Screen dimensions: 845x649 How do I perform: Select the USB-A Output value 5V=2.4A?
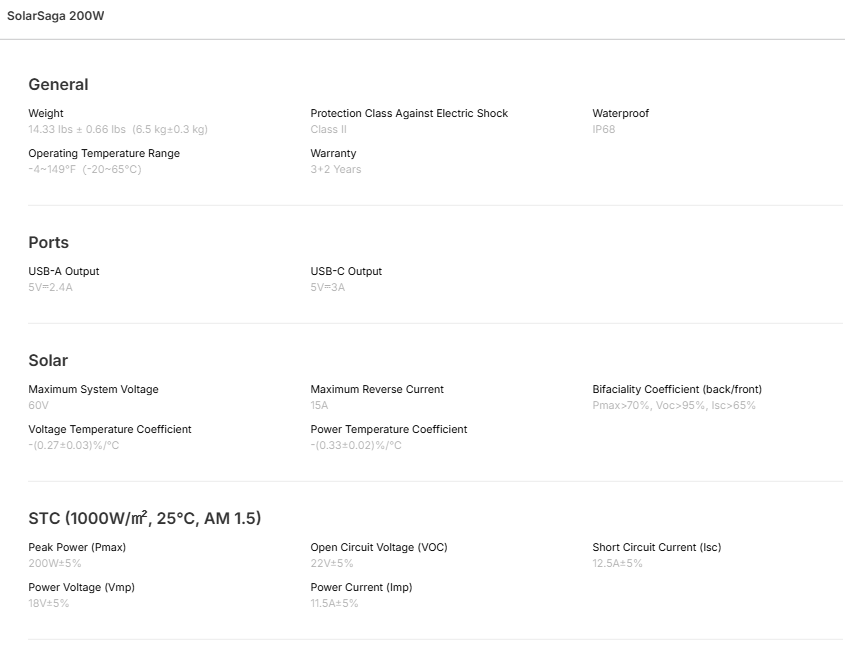click(51, 287)
